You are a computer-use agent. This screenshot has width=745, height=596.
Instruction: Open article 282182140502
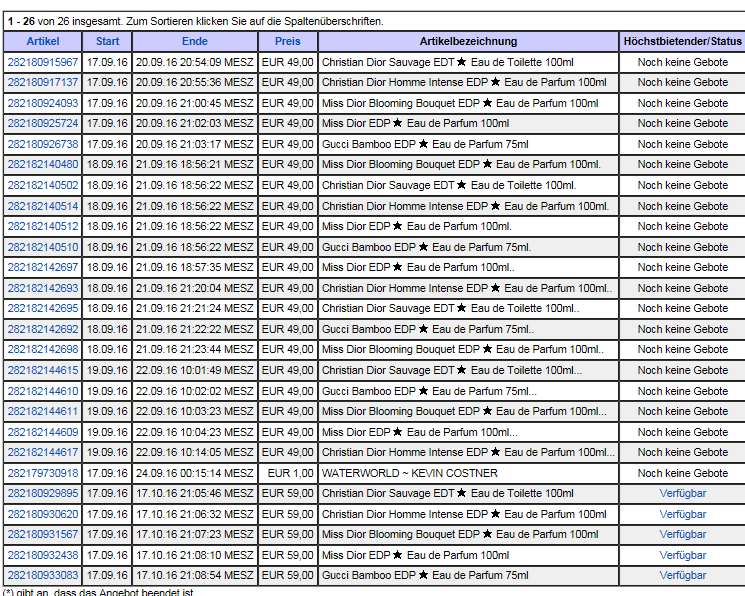tap(43, 185)
